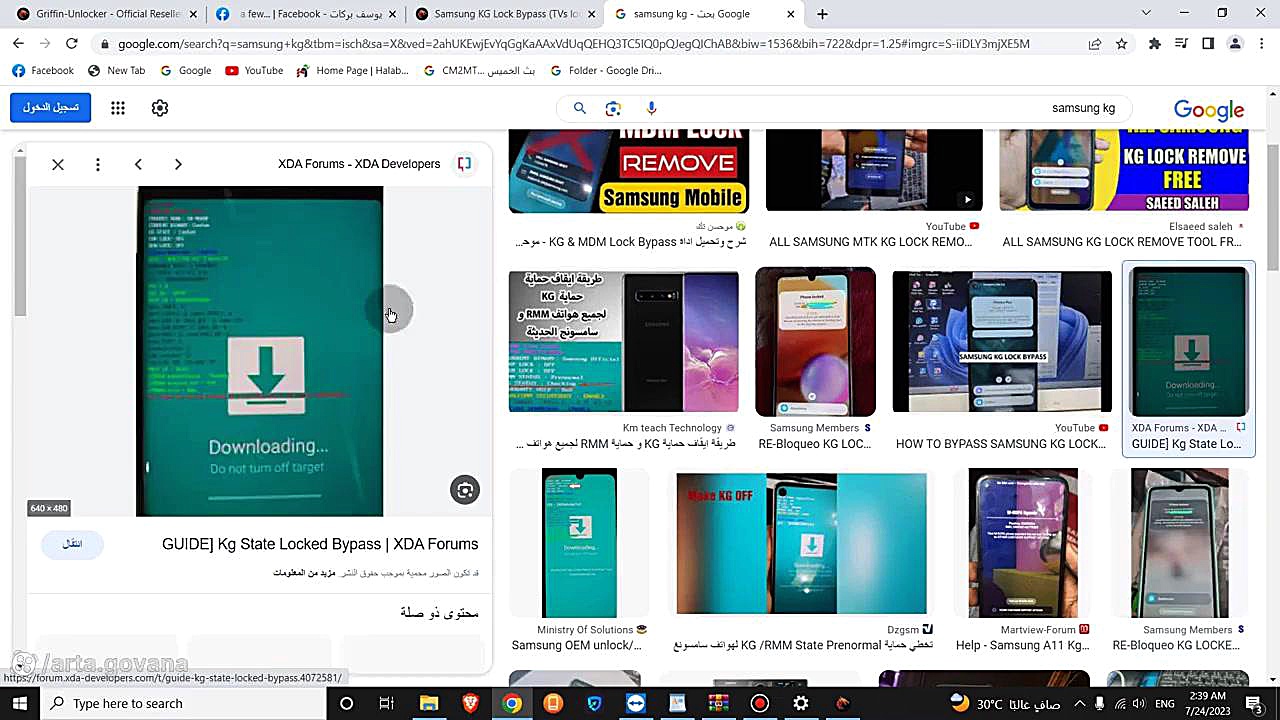
Task: Bookmark this page with the star icon
Action: [x=1121, y=44]
